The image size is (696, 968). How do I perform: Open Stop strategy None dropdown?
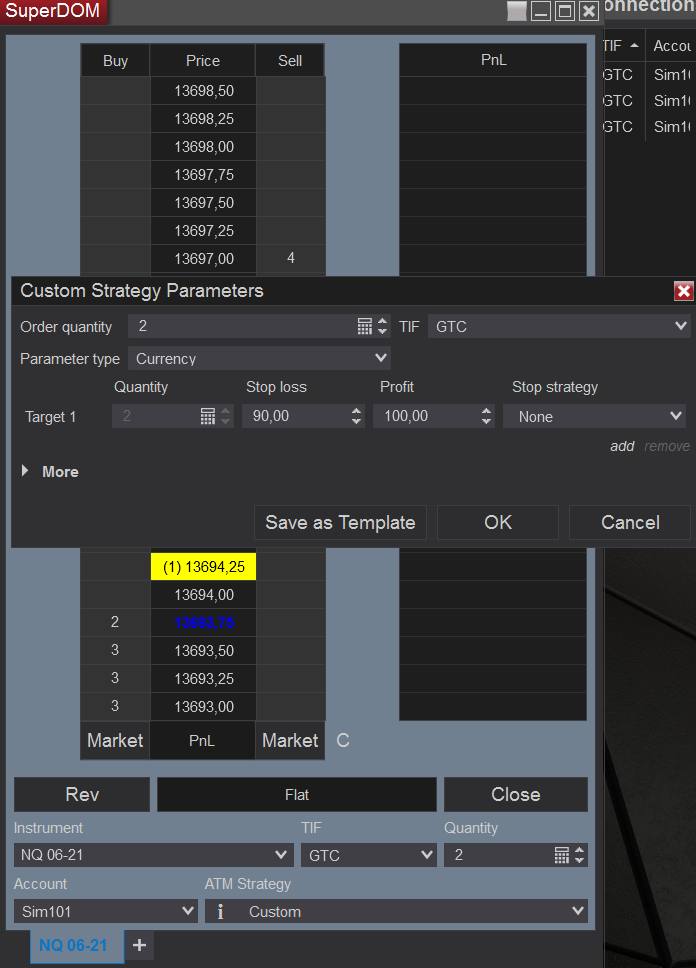[595, 416]
